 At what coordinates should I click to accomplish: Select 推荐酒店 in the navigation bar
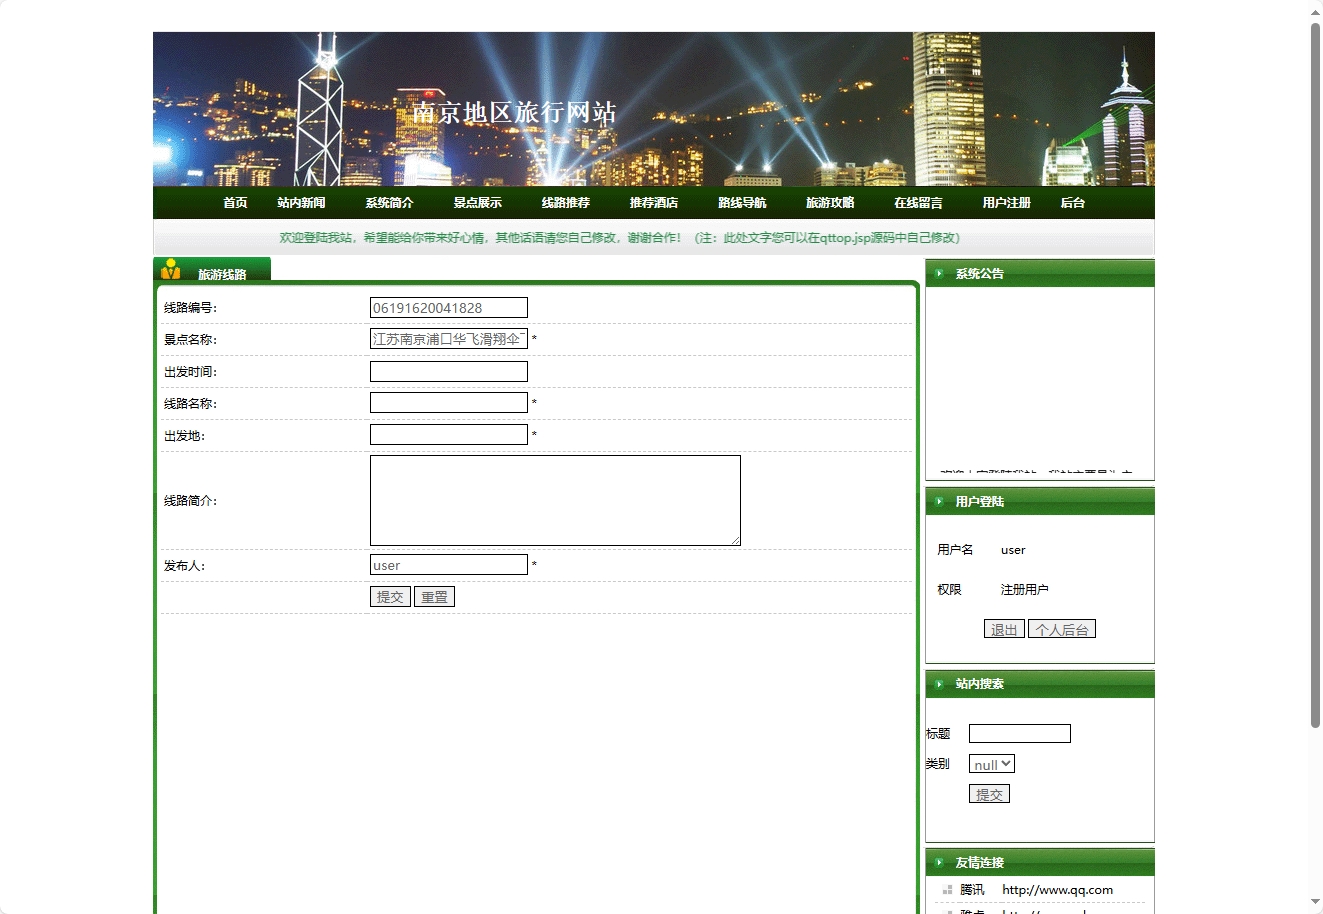coord(653,203)
